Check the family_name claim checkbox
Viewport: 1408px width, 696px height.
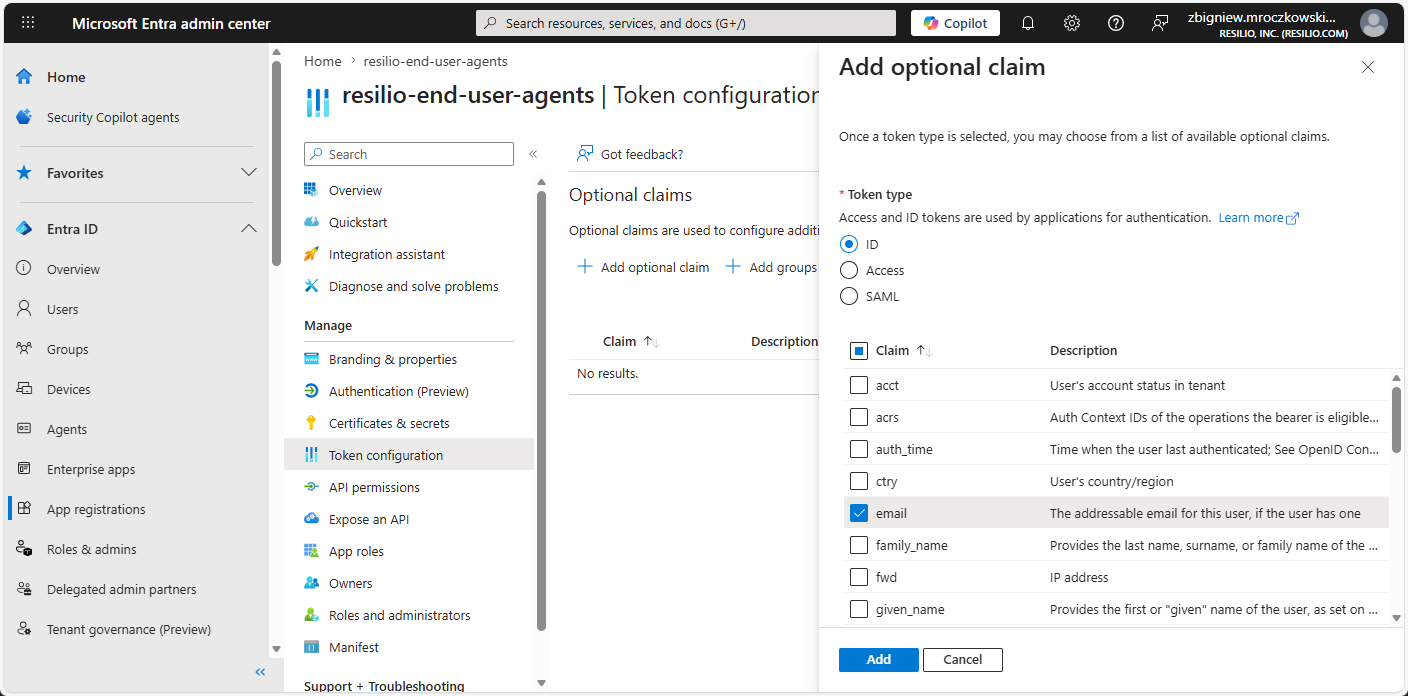(858, 545)
